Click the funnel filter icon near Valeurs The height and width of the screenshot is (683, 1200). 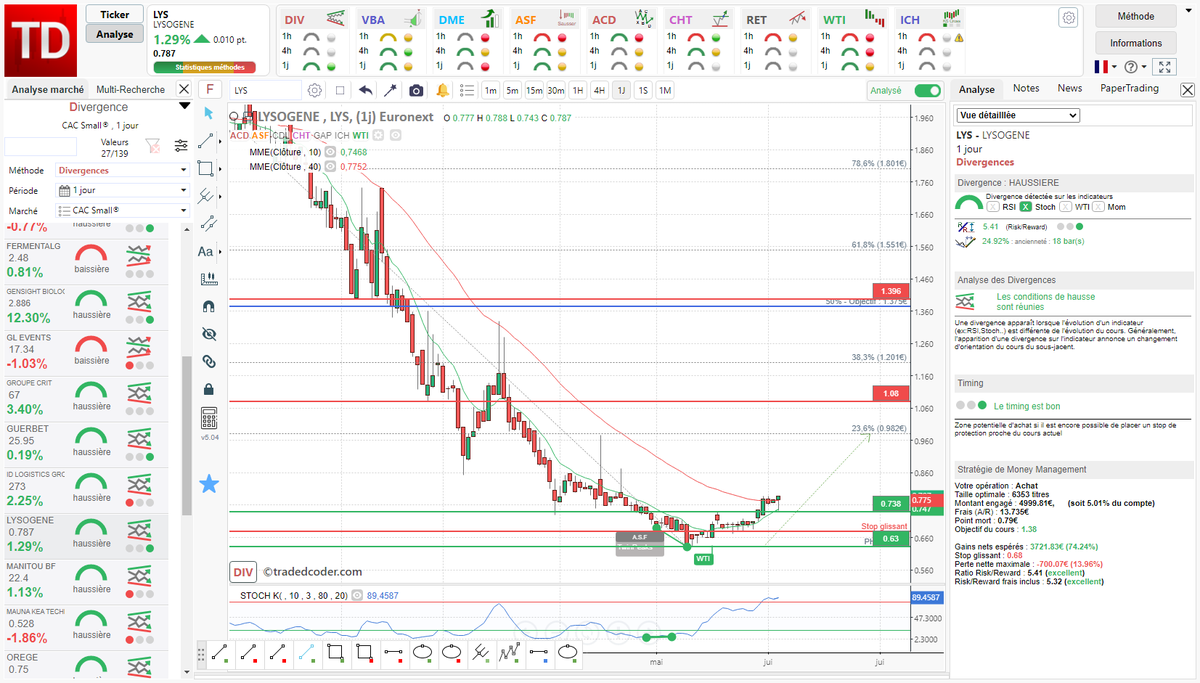152,146
